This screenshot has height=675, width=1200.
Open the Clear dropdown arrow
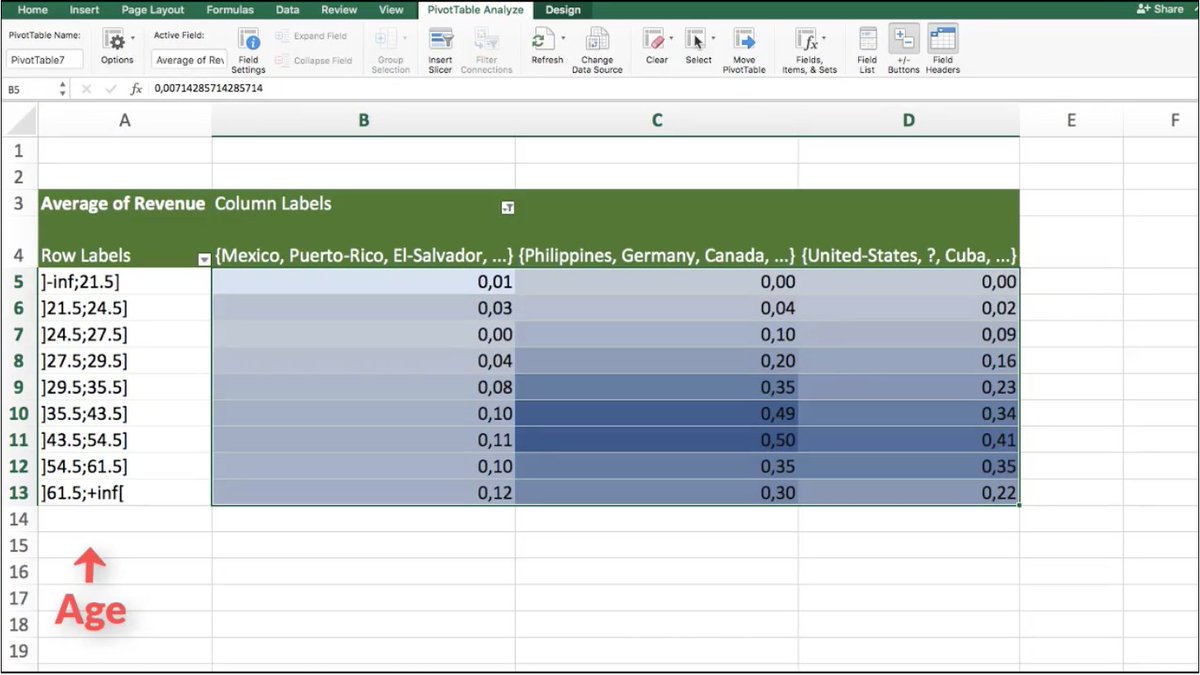(672, 39)
